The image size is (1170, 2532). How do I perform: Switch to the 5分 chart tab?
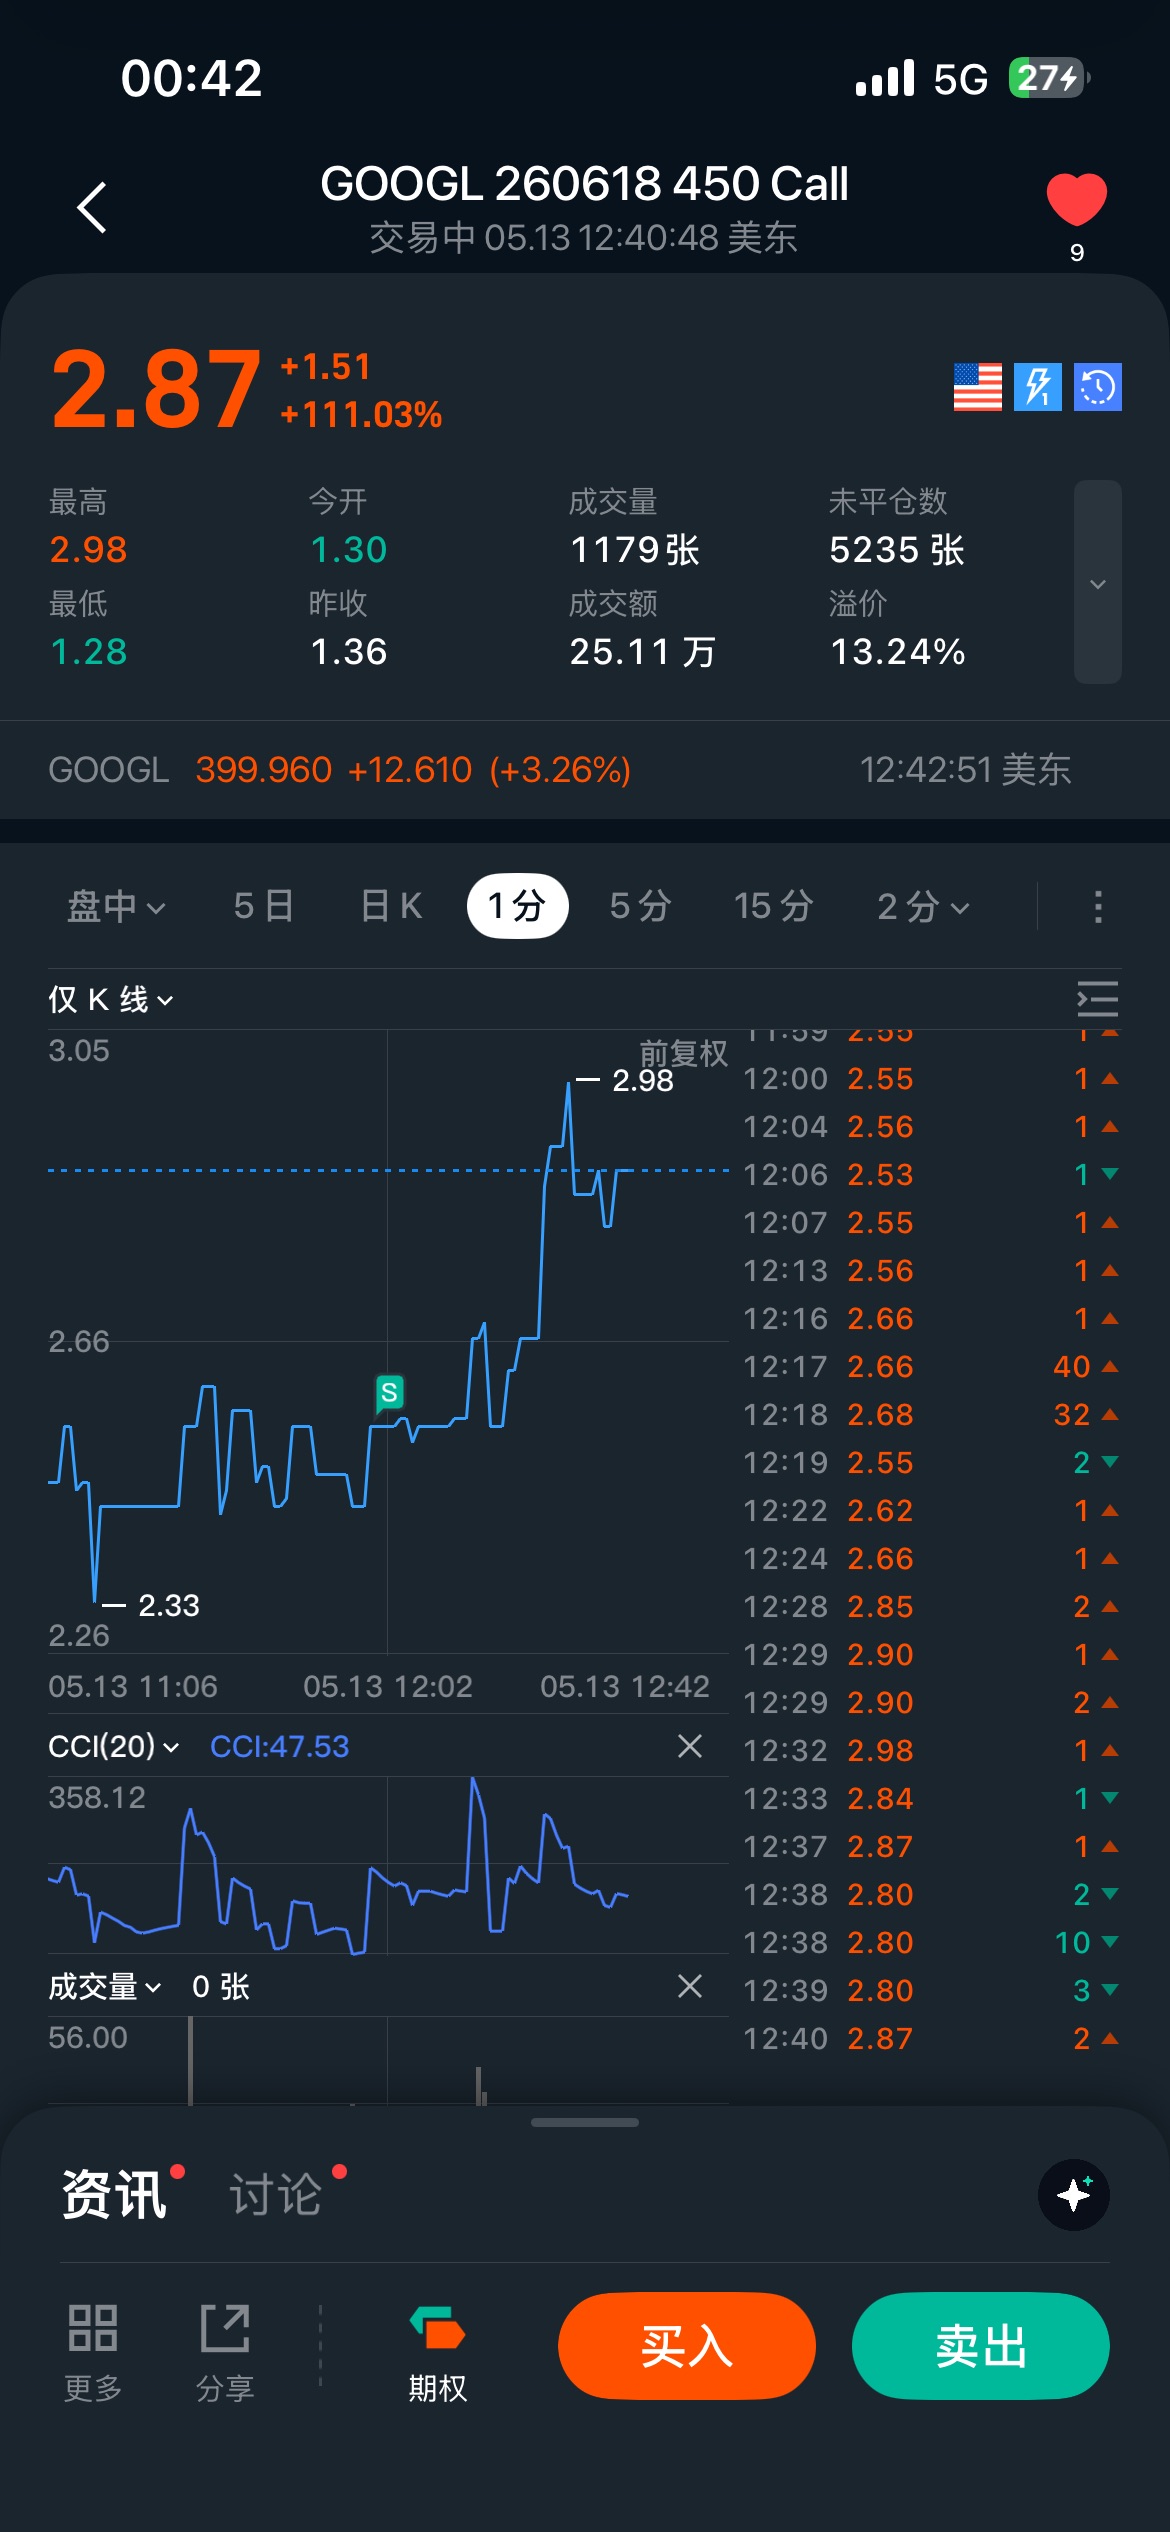click(x=640, y=907)
